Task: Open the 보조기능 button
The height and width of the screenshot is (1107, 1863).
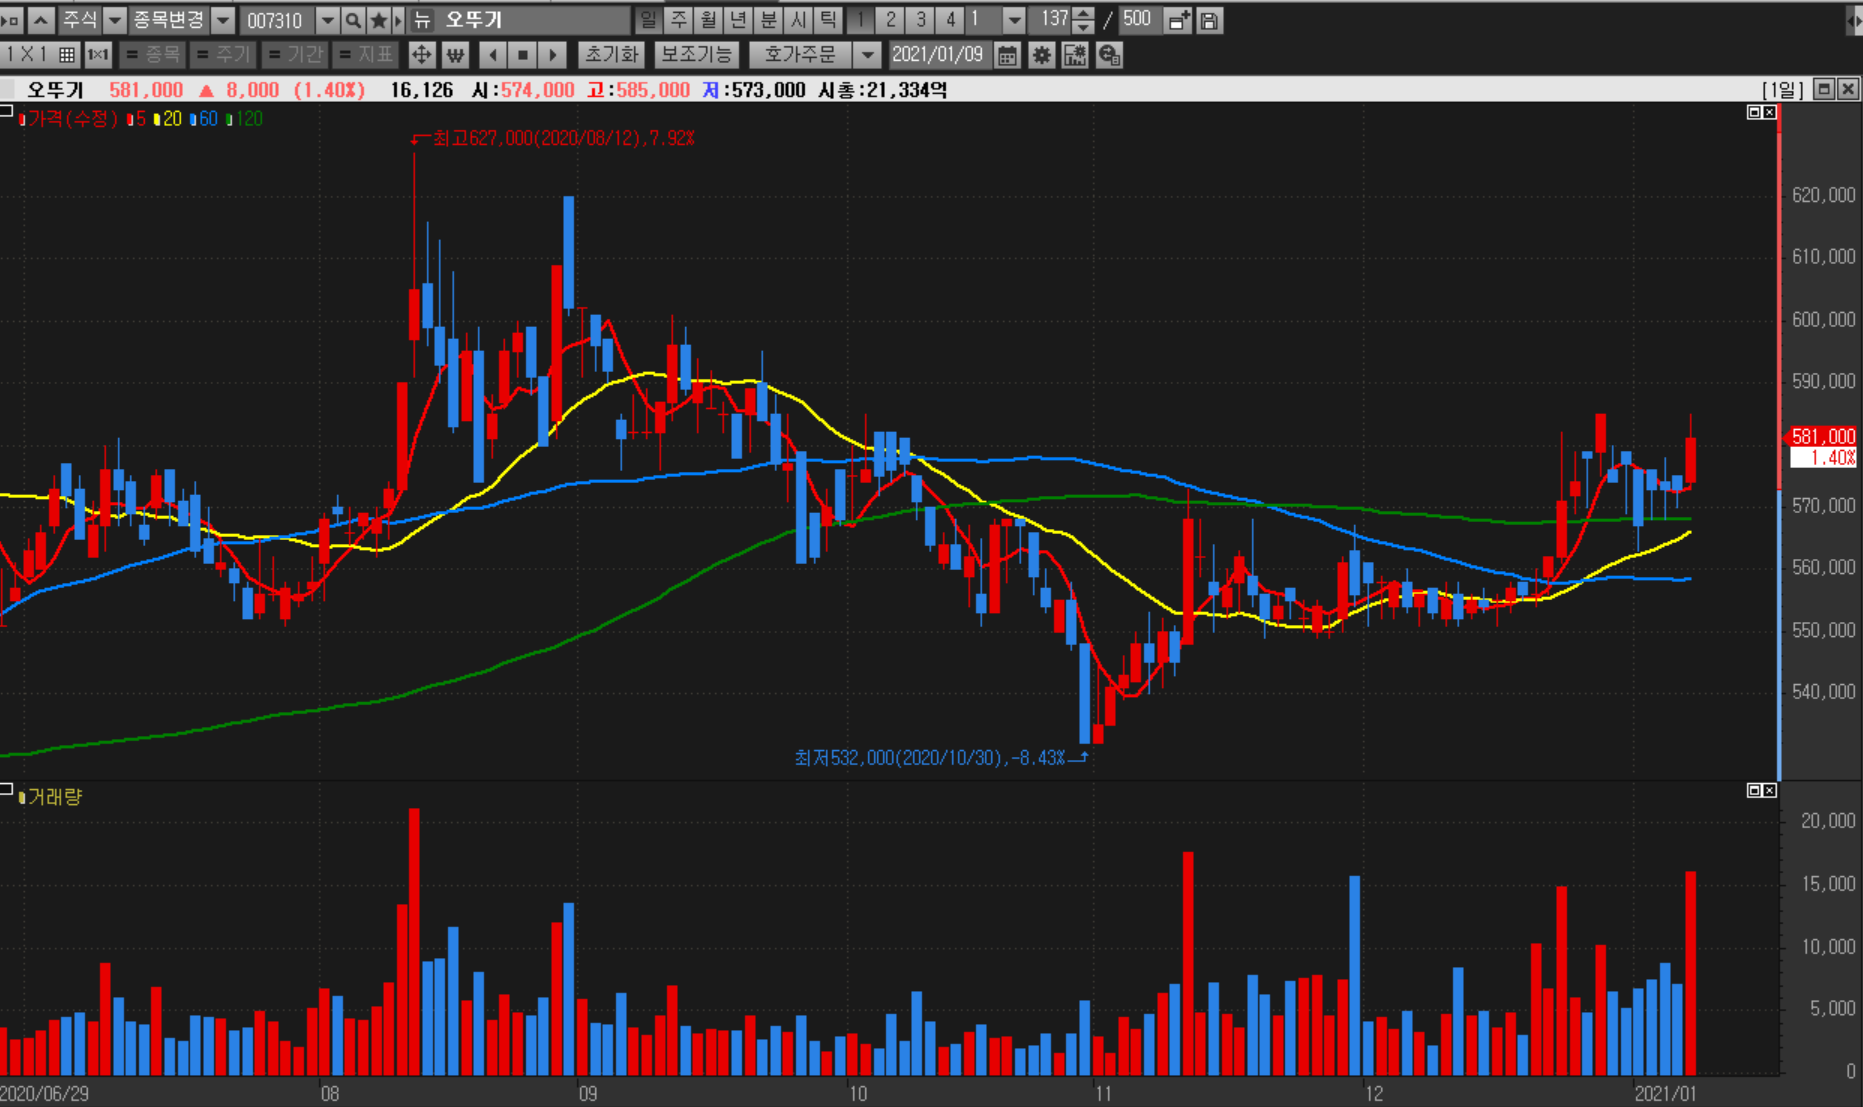Action: [696, 55]
